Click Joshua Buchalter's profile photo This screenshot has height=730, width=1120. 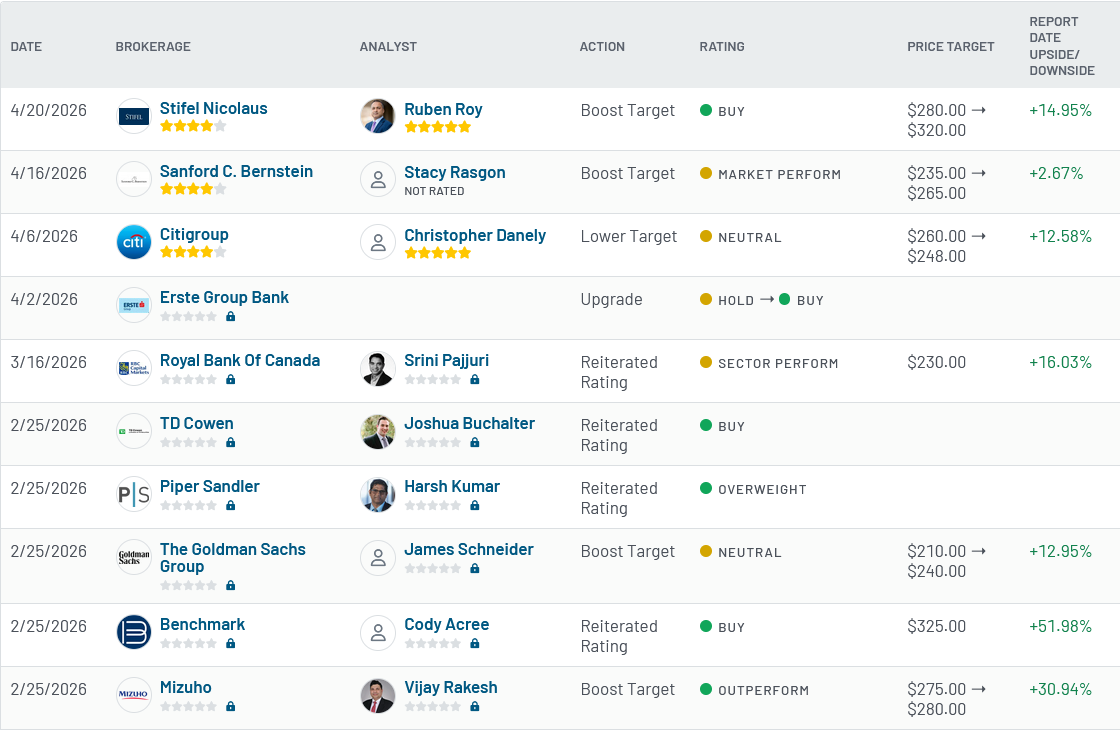coord(378,431)
